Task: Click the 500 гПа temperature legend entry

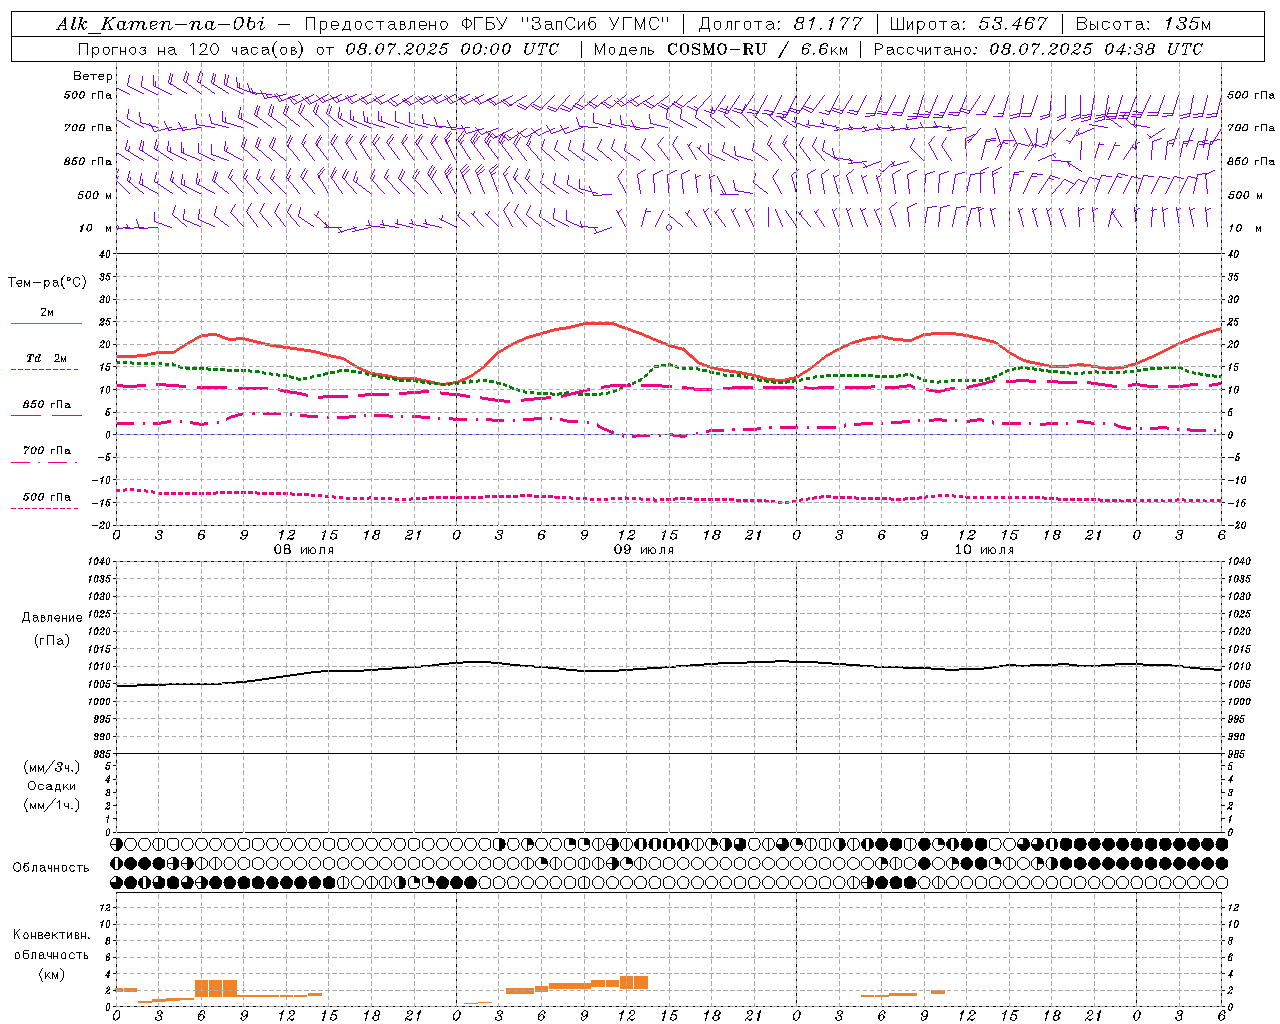Action: pos(46,497)
